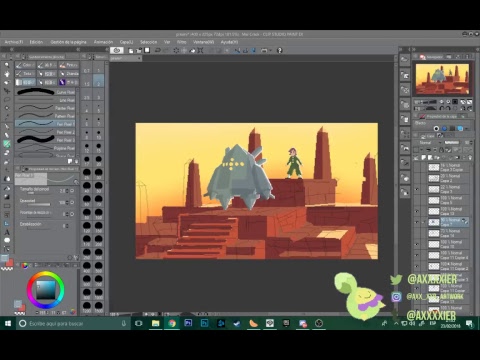Choose brush size preset 5
The width and height of the screenshot is (480, 360).
pos(99,108)
